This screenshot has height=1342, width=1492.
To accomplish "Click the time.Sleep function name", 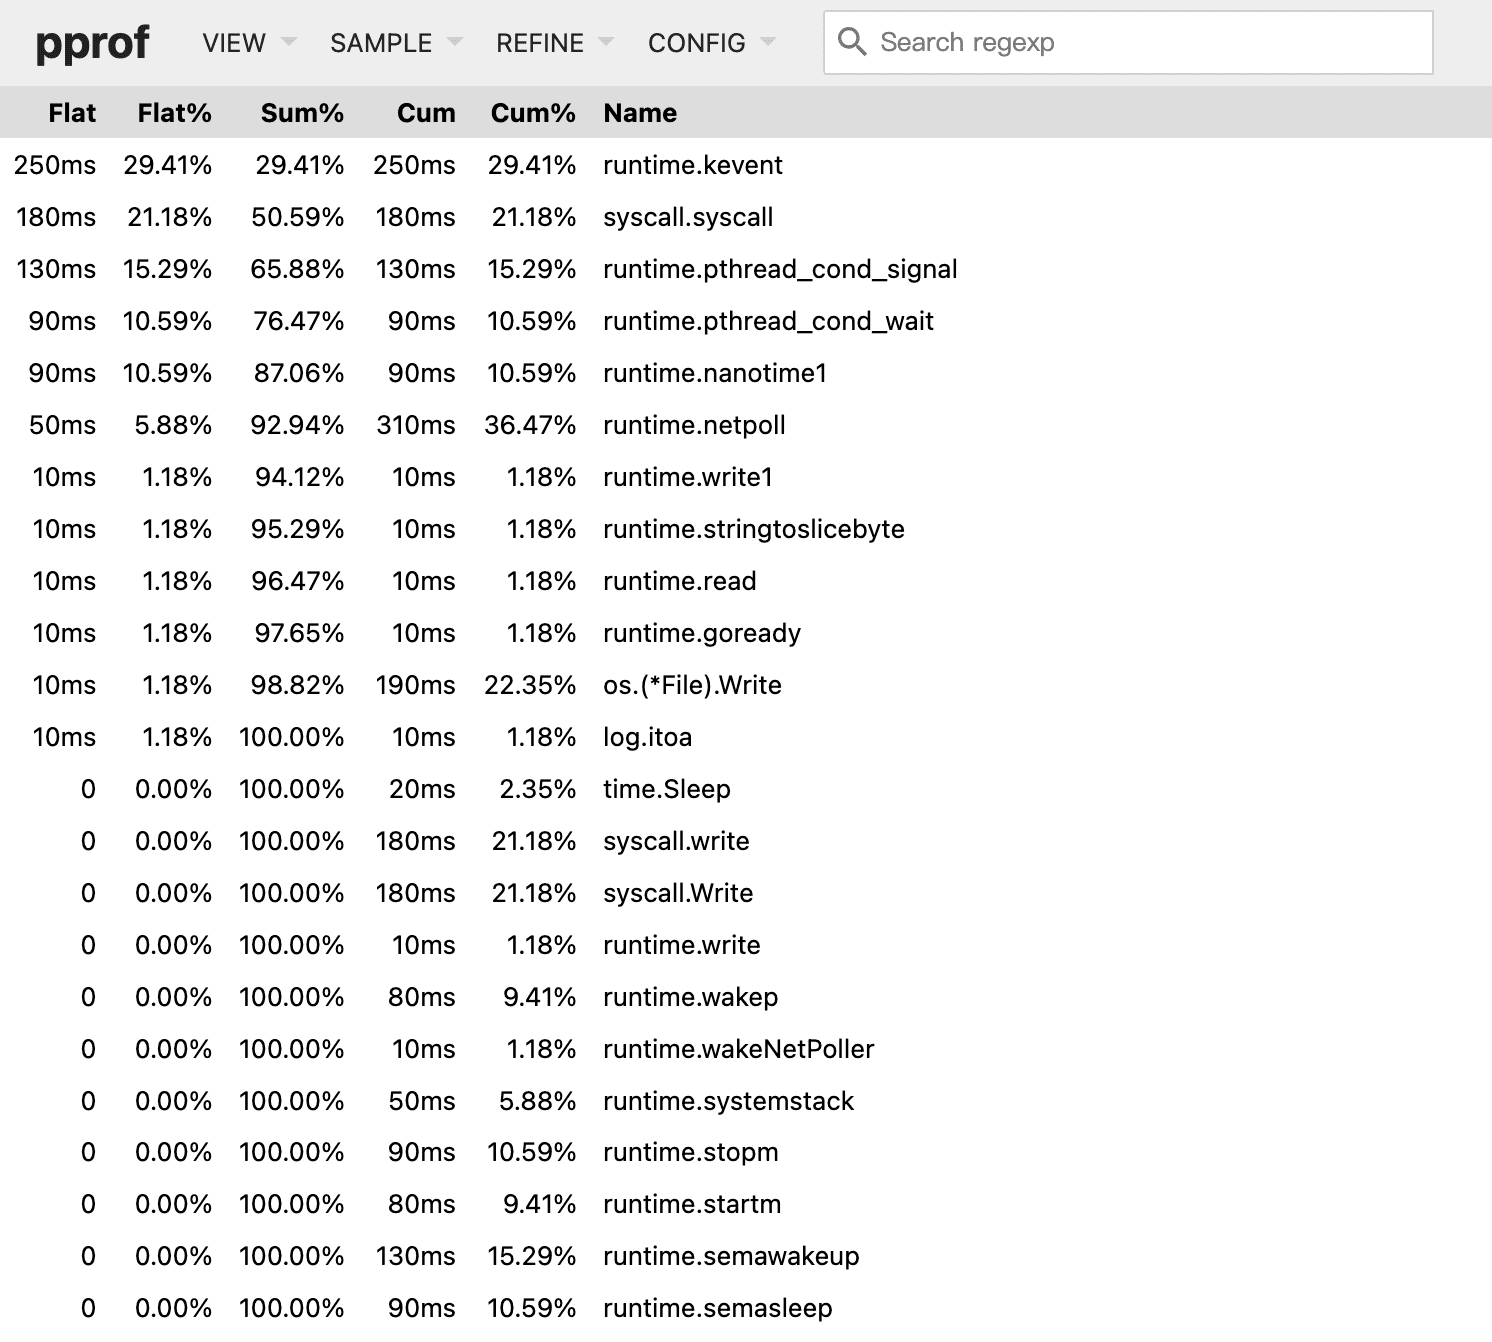I will [x=666, y=789].
